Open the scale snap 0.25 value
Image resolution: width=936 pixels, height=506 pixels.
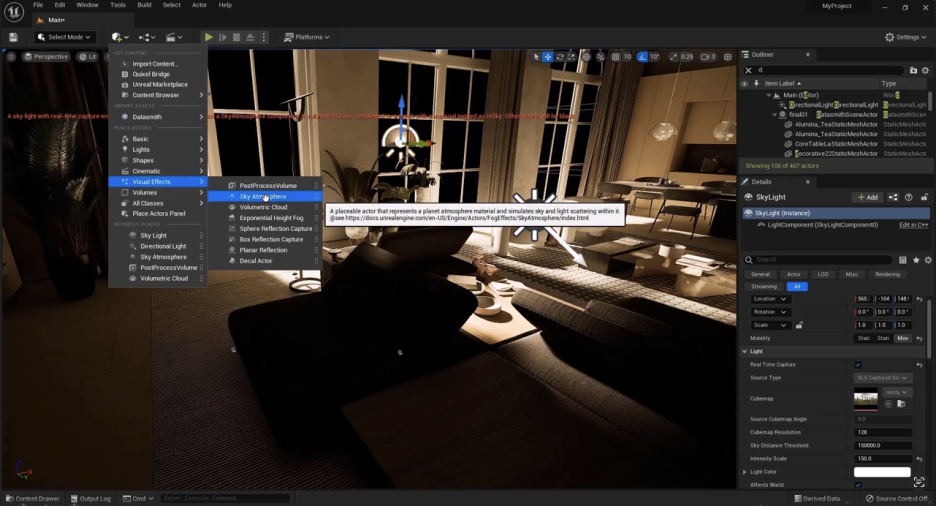click(687, 57)
